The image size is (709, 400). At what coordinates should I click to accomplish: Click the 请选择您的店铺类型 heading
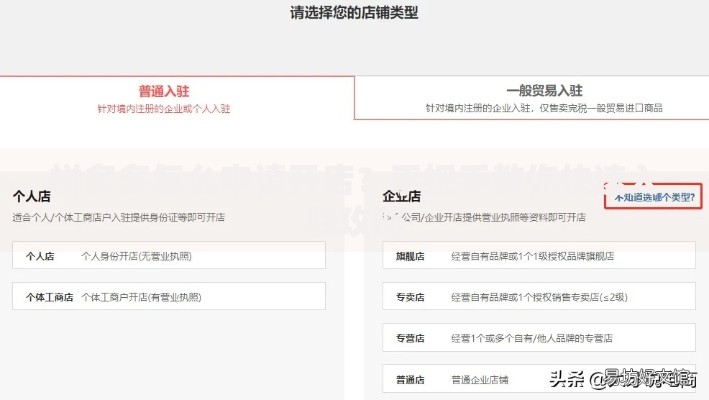354,12
